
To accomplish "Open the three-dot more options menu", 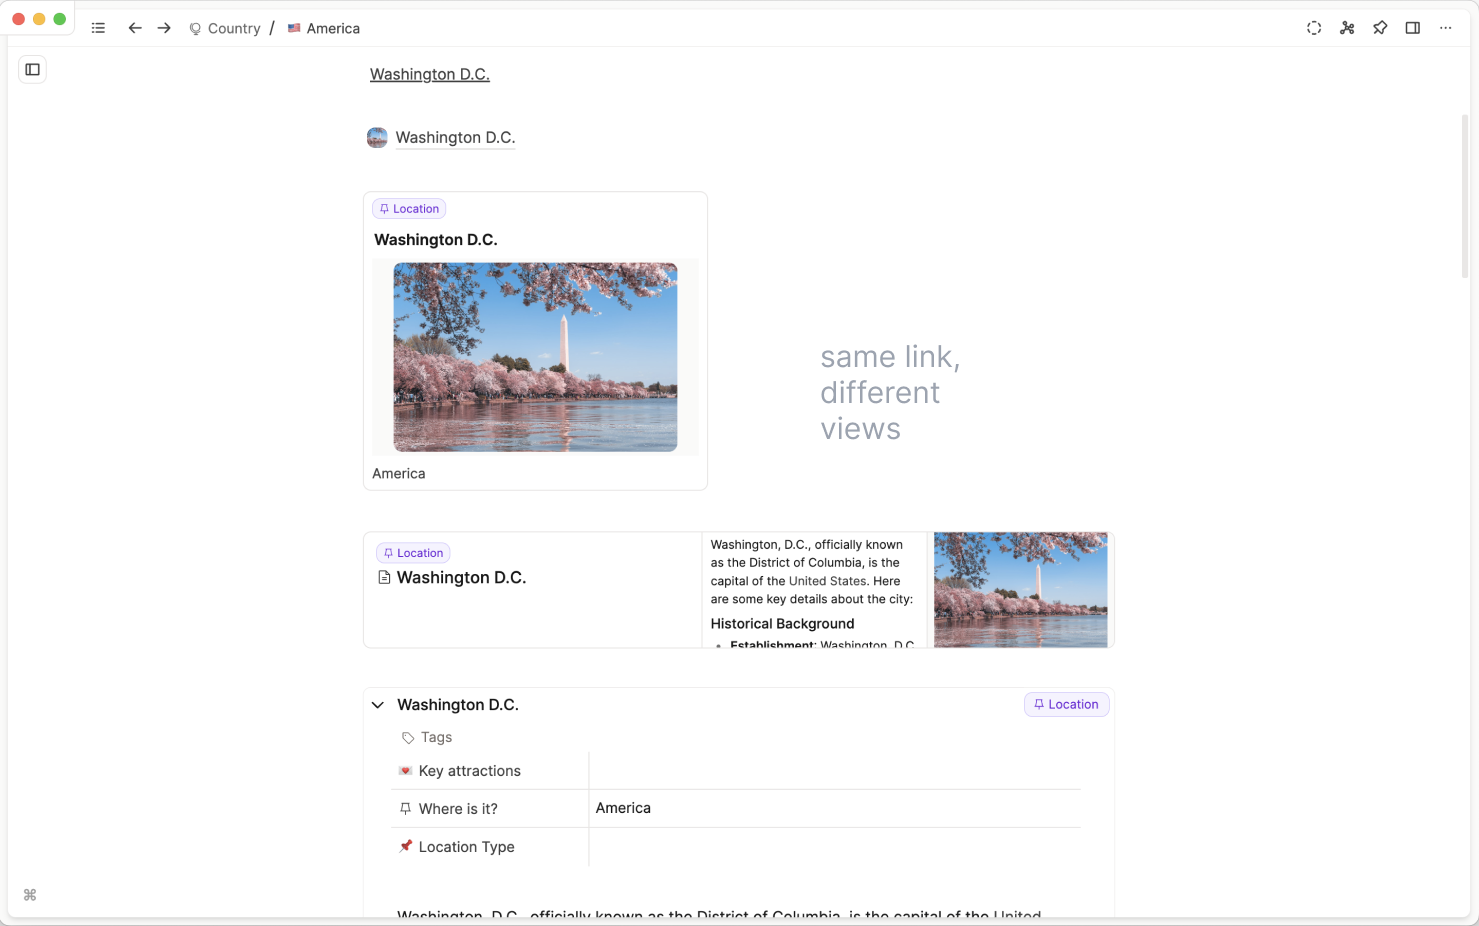I will (1446, 28).
